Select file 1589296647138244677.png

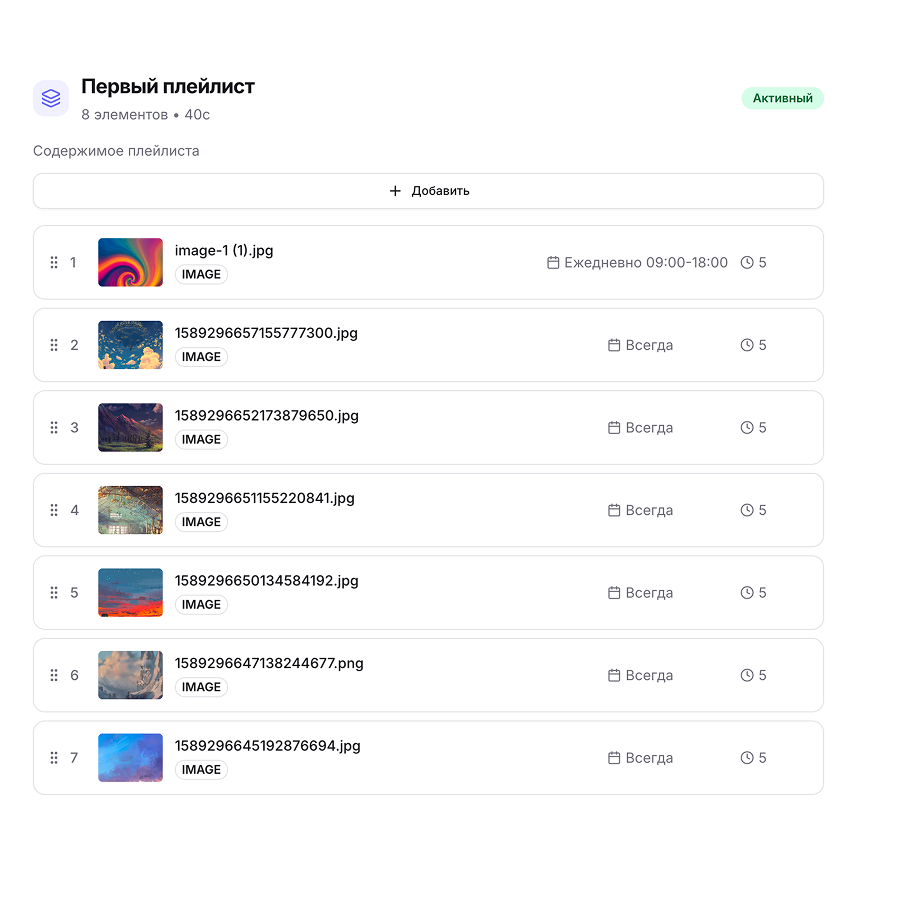(269, 663)
